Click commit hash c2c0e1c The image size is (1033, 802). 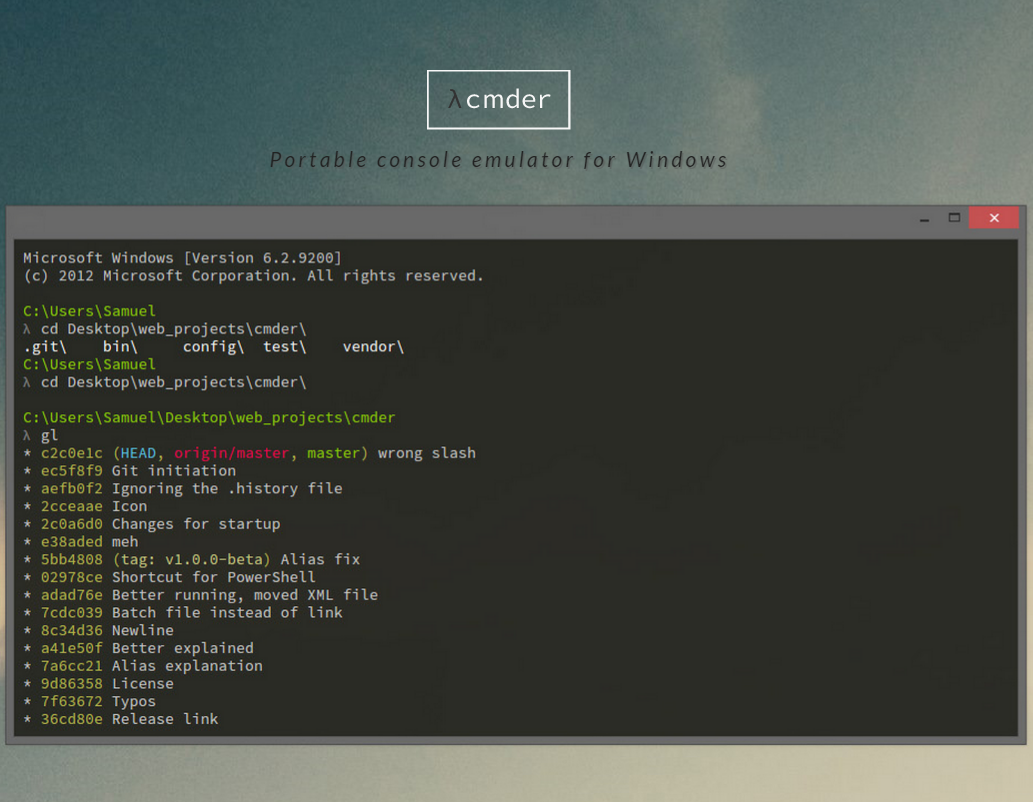(x=72, y=453)
